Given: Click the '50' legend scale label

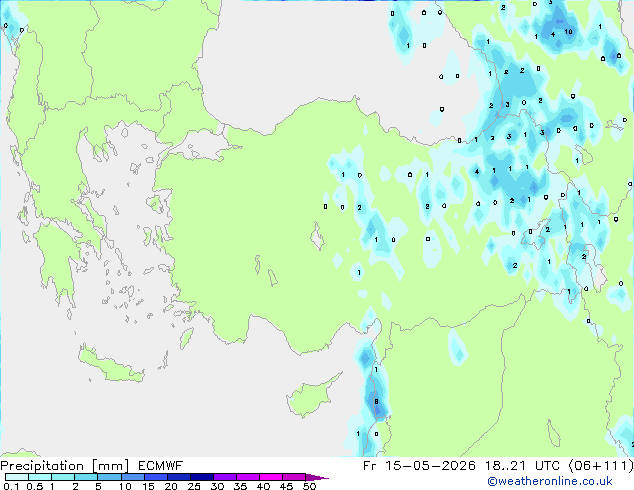Looking at the screenshot, I should [309, 486].
